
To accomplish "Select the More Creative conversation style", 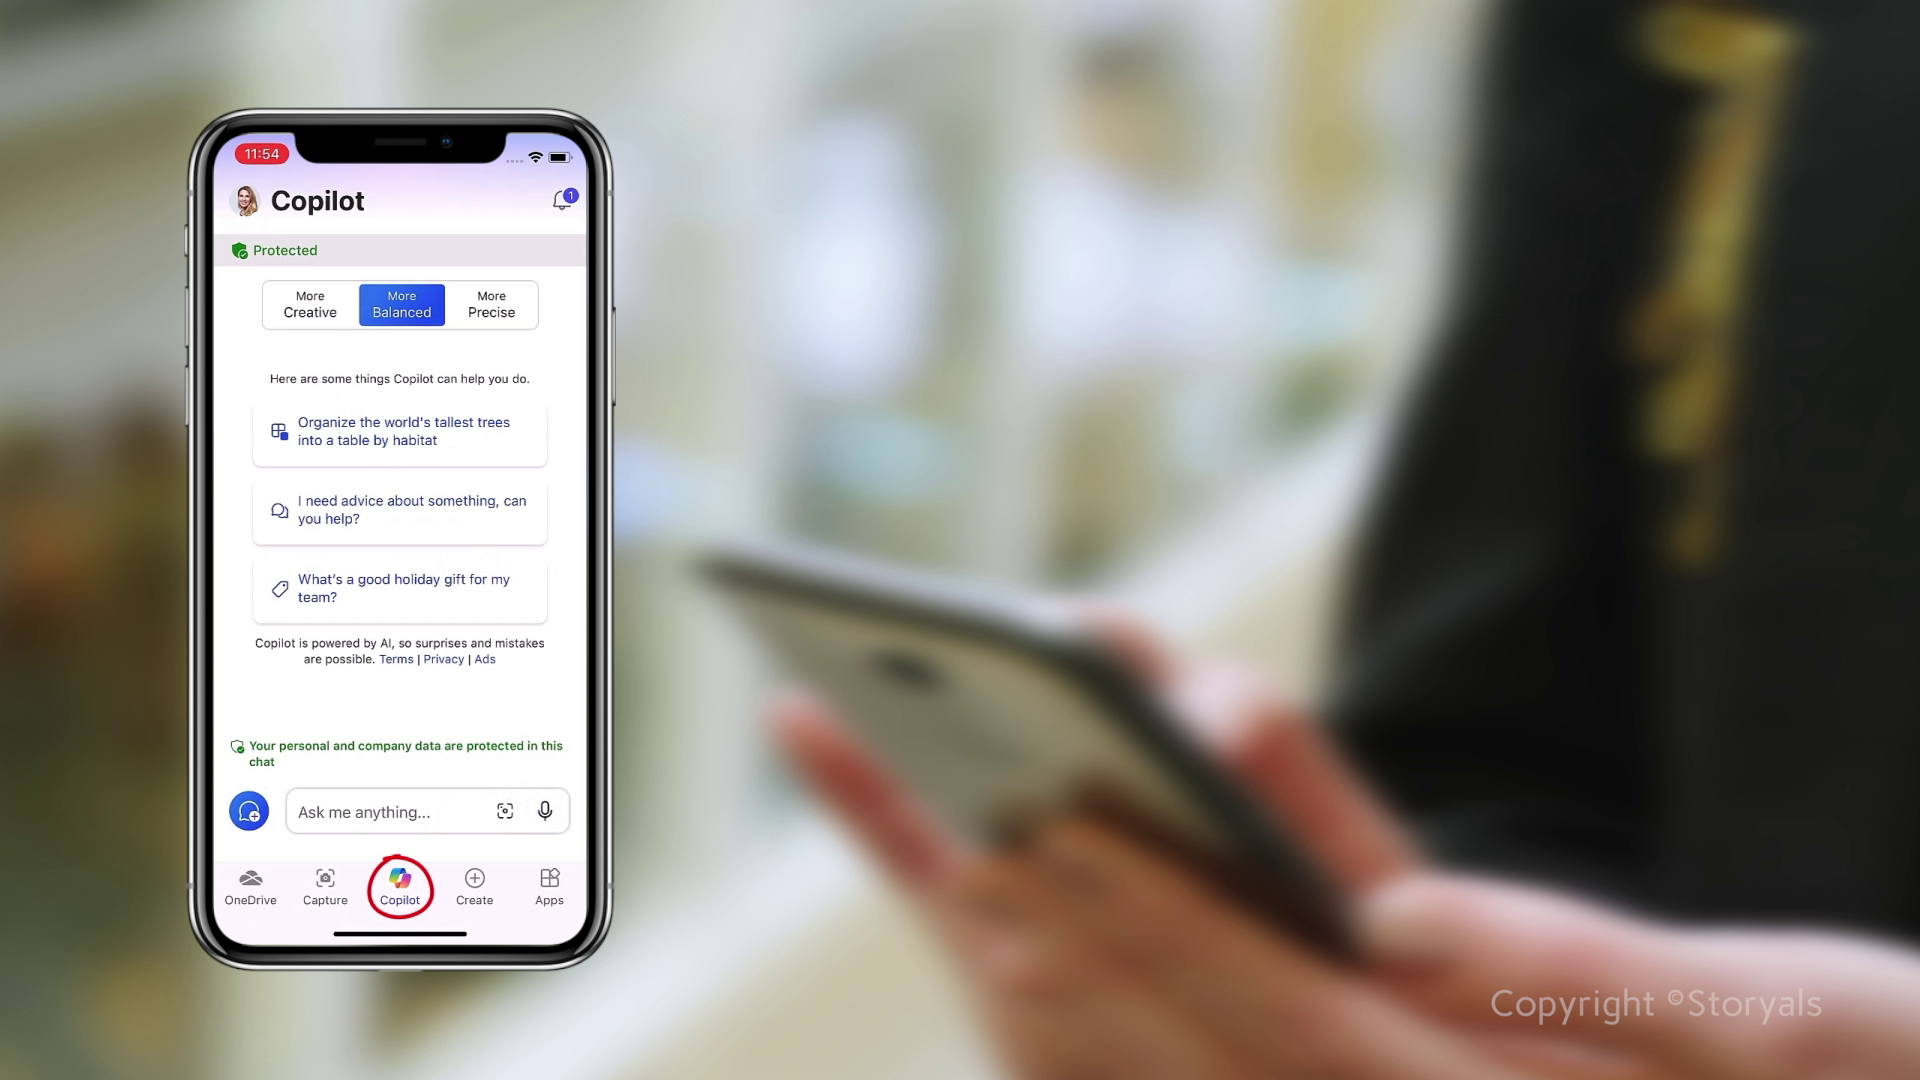I will [310, 303].
